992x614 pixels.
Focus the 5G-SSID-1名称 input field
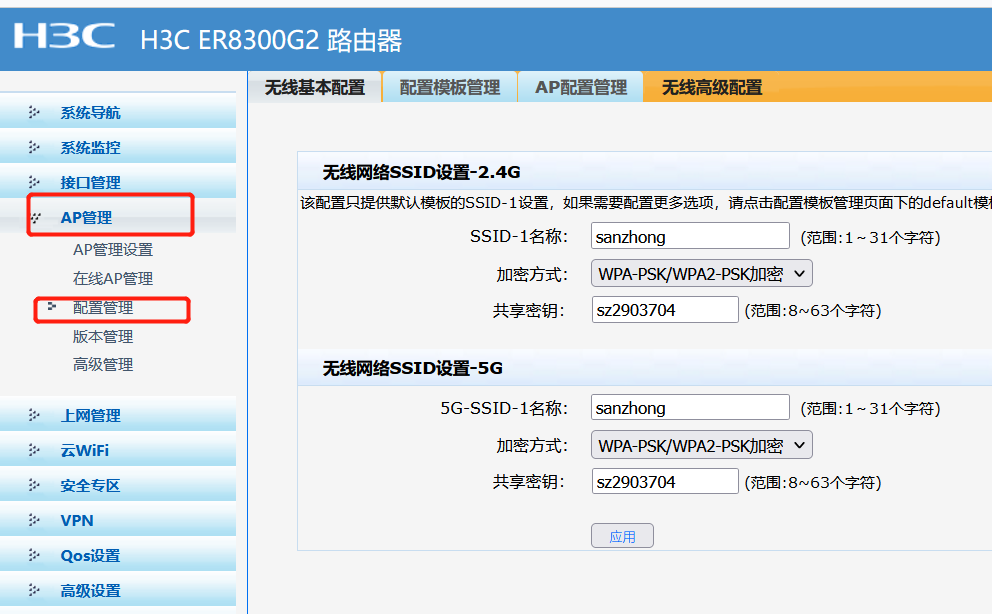tap(690, 407)
